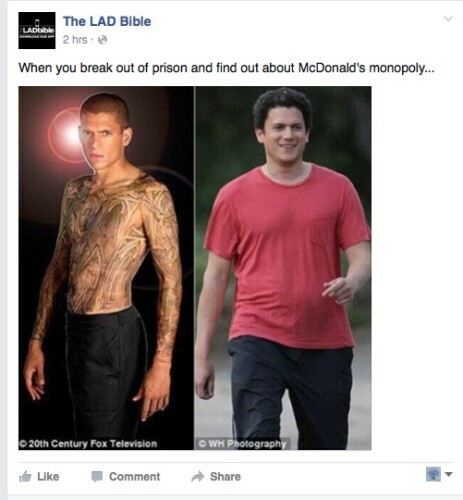Click the Comment speech bubble icon
463x500 pixels.
(97, 477)
